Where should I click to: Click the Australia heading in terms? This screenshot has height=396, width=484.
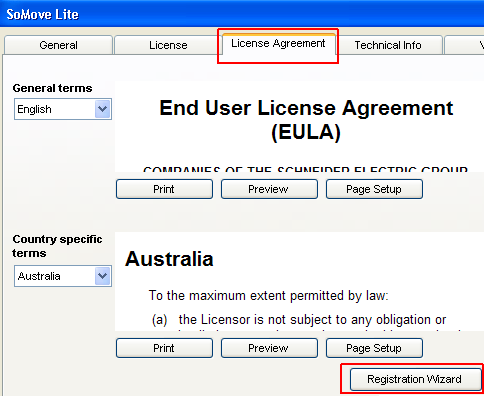coord(169,259)
